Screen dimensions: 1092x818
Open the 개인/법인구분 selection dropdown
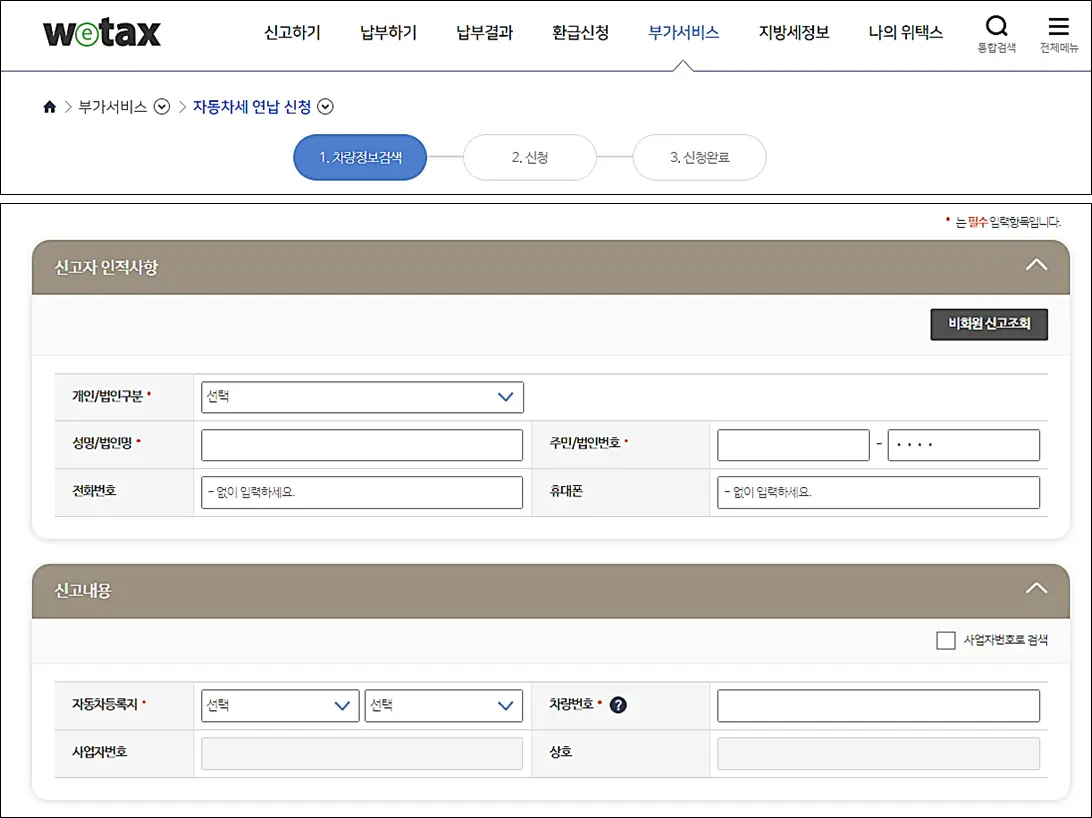[x=362, y=397]
